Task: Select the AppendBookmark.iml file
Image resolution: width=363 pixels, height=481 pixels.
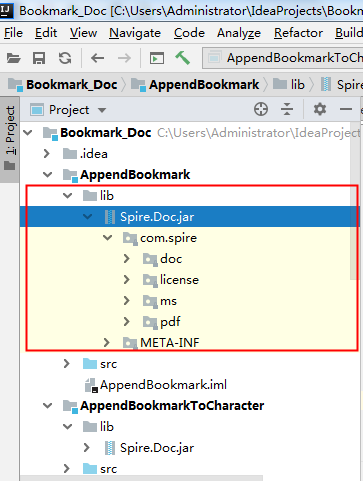Action: [x=163, y=385]
